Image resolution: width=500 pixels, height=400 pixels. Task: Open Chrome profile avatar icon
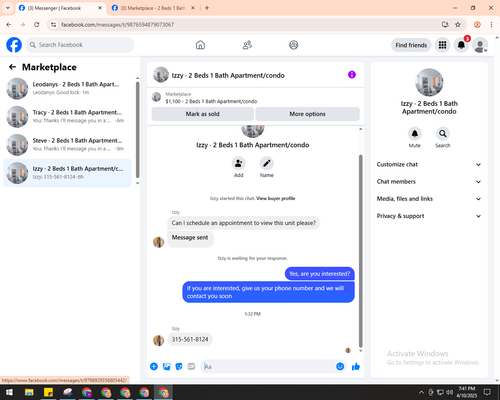pyautogui.click(x=477, y=25)
